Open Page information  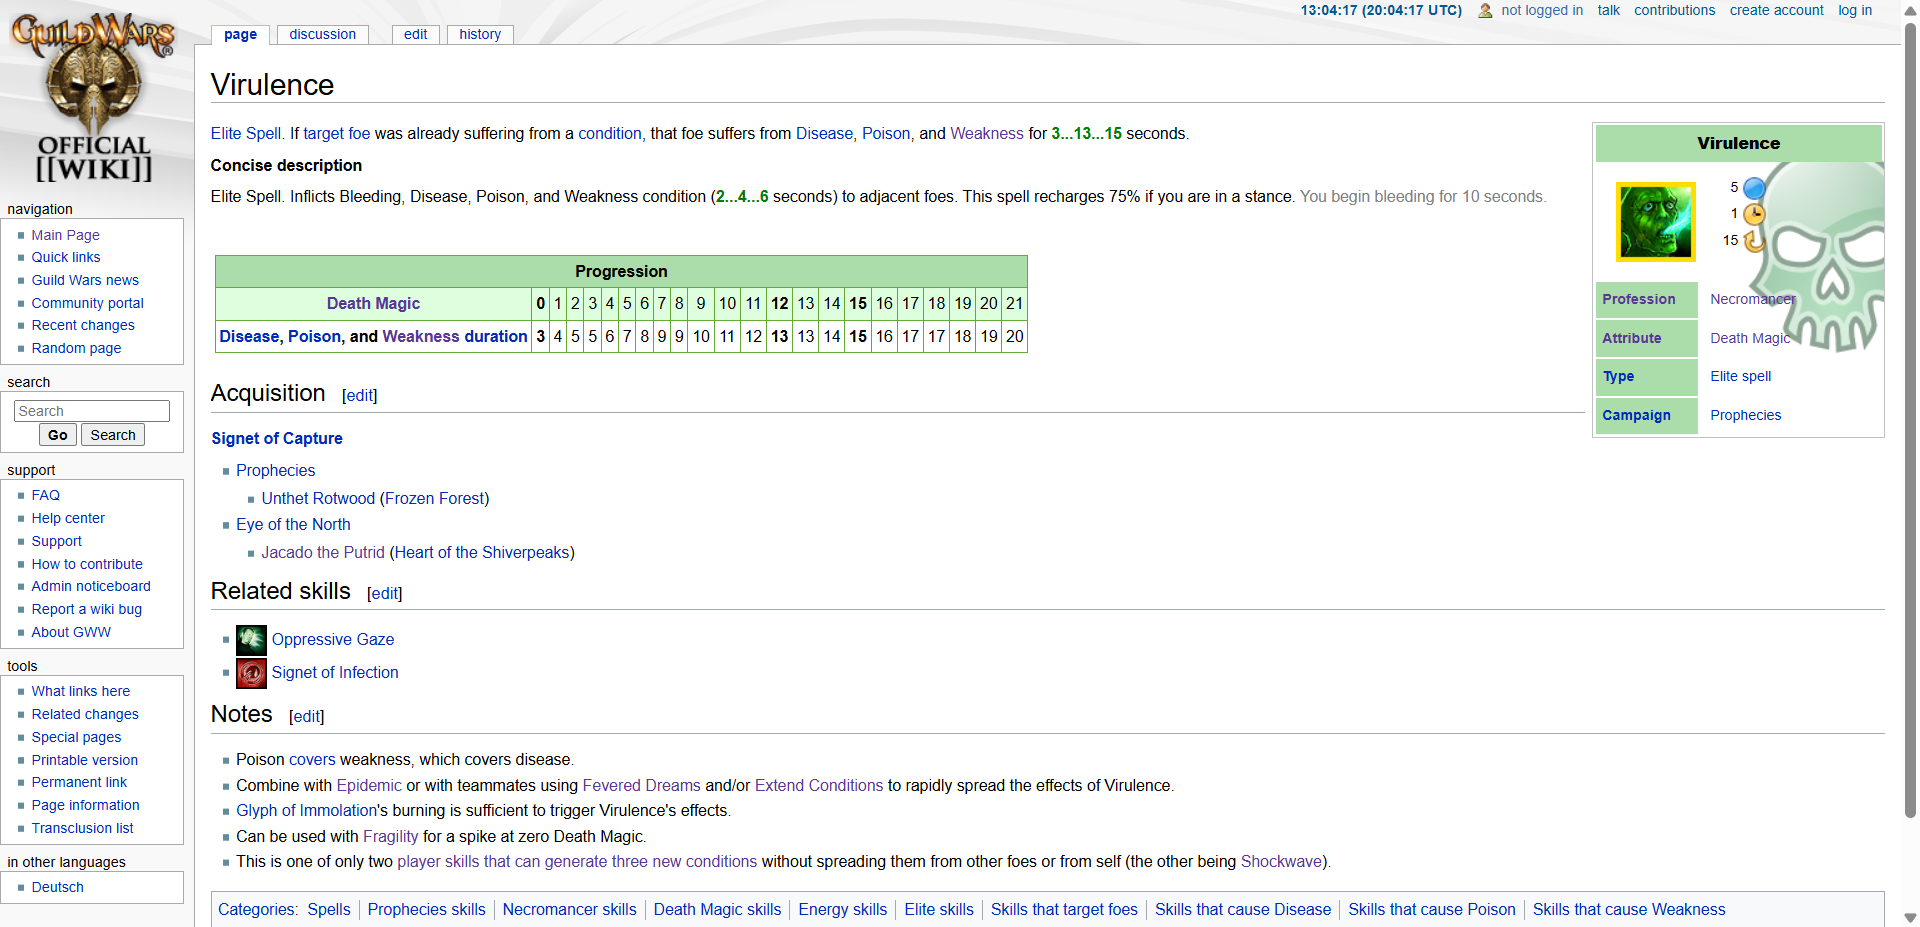coord(85,805)
